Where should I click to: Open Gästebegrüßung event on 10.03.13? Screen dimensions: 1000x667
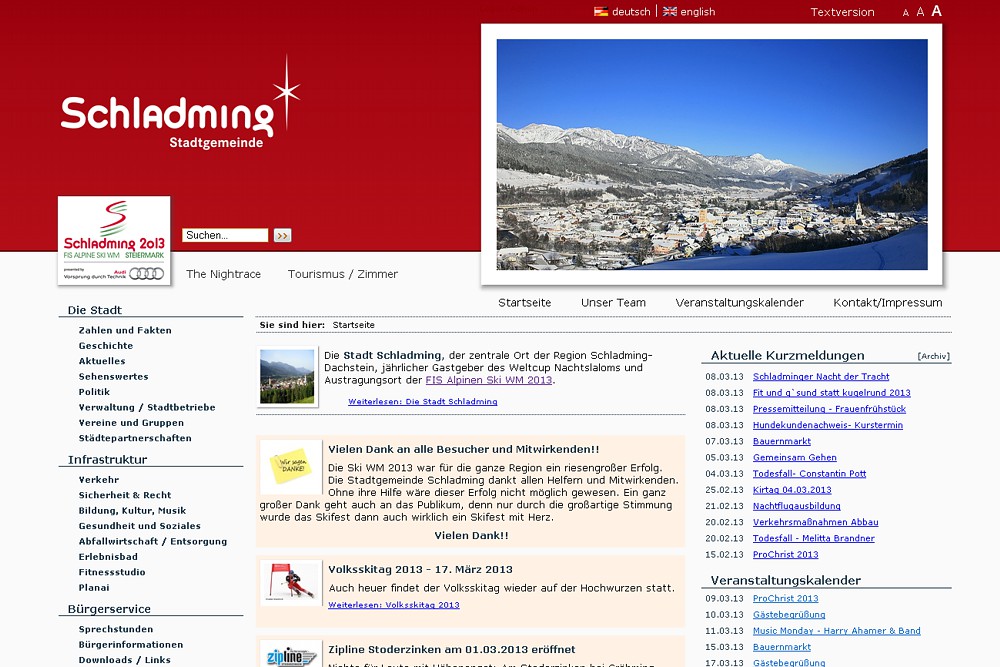click(789, 615)
